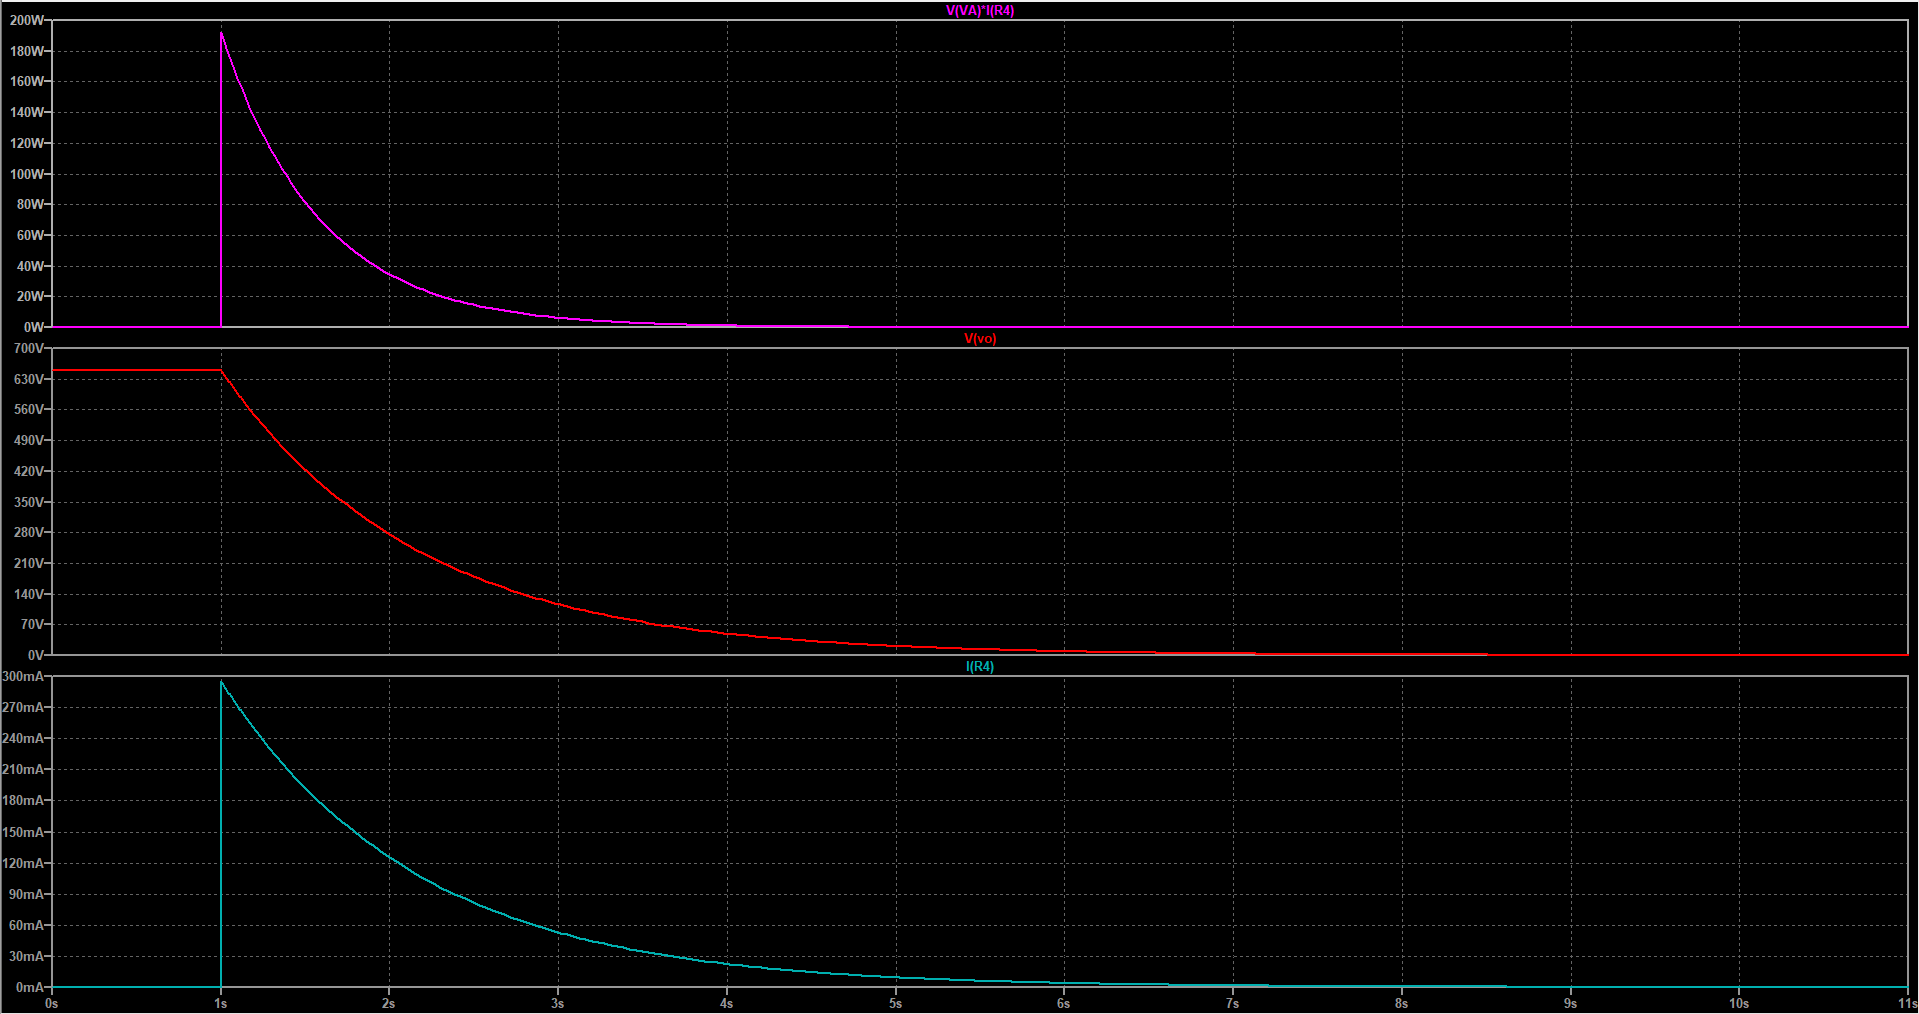Click the red V(vo) flat segment before 1s

[x=136, y=371]
